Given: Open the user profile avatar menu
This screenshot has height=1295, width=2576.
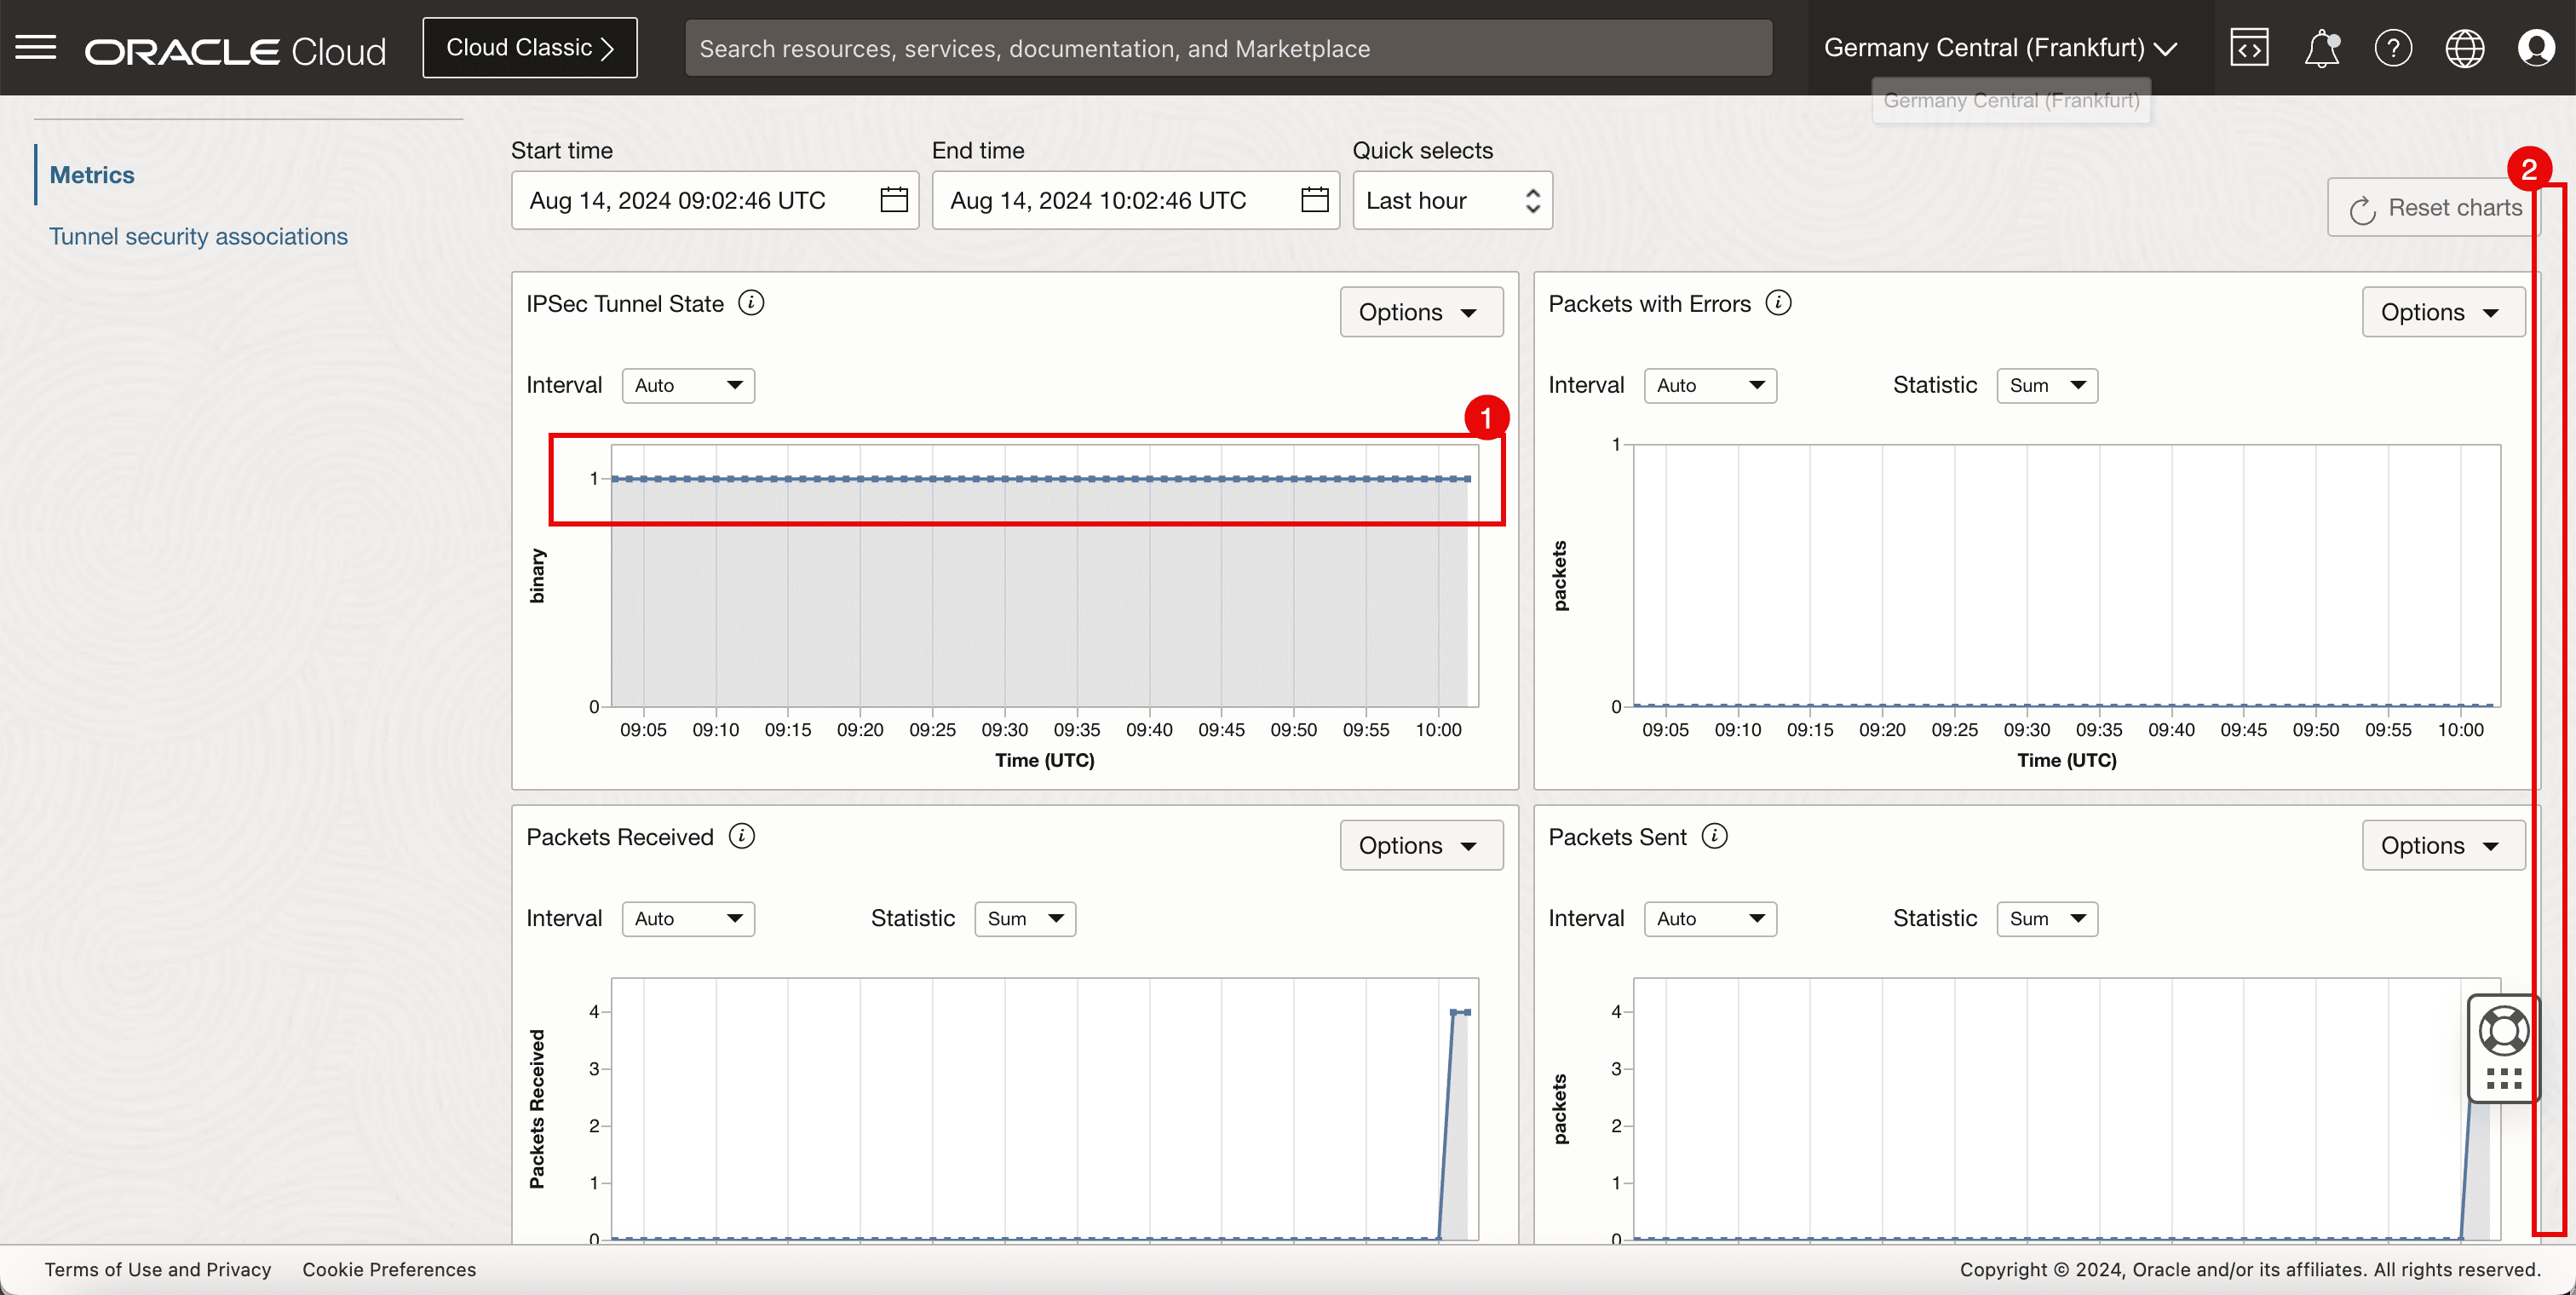Looking at the screenshot, I should [x=2535, y=48].
